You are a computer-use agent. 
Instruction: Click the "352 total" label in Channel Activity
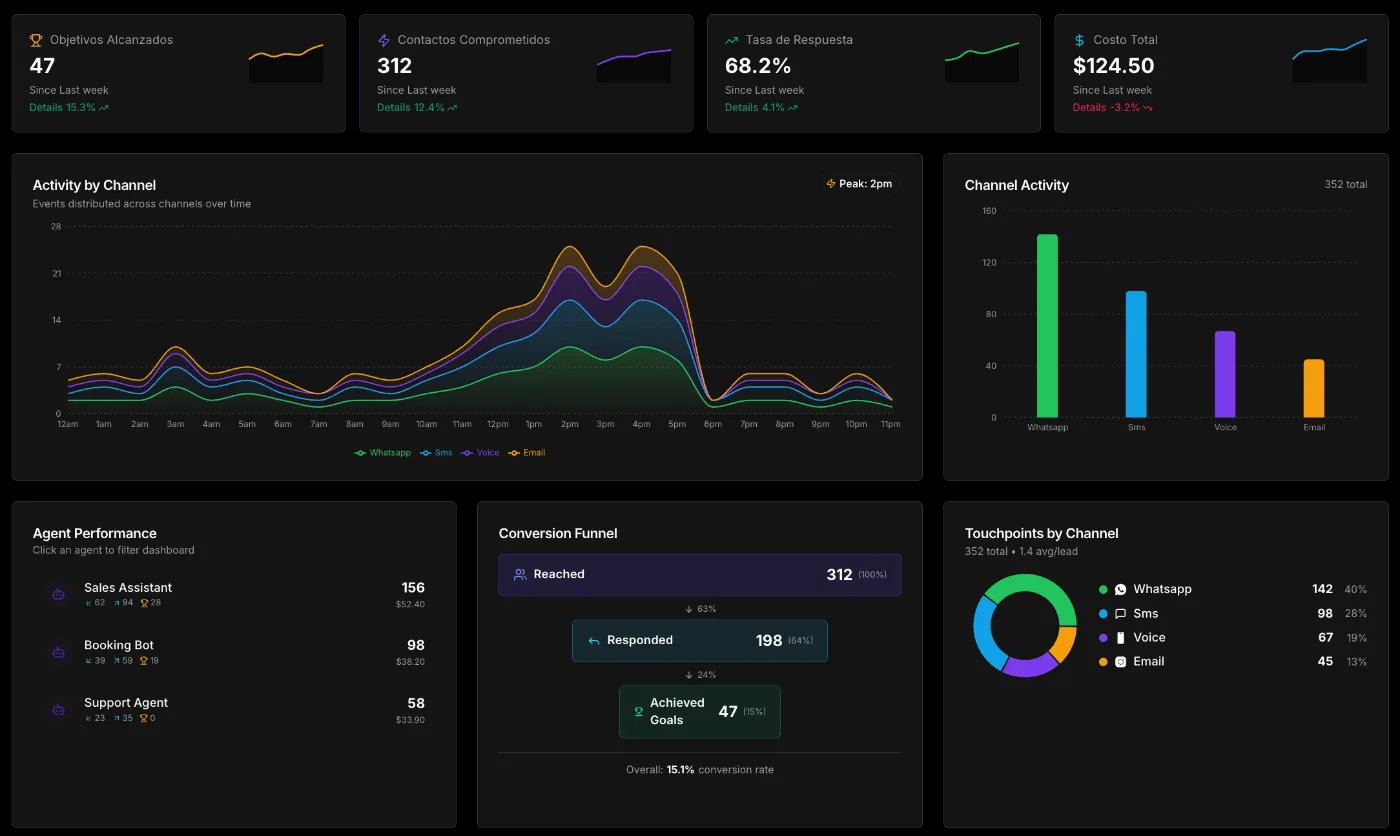click(1346, 185)
